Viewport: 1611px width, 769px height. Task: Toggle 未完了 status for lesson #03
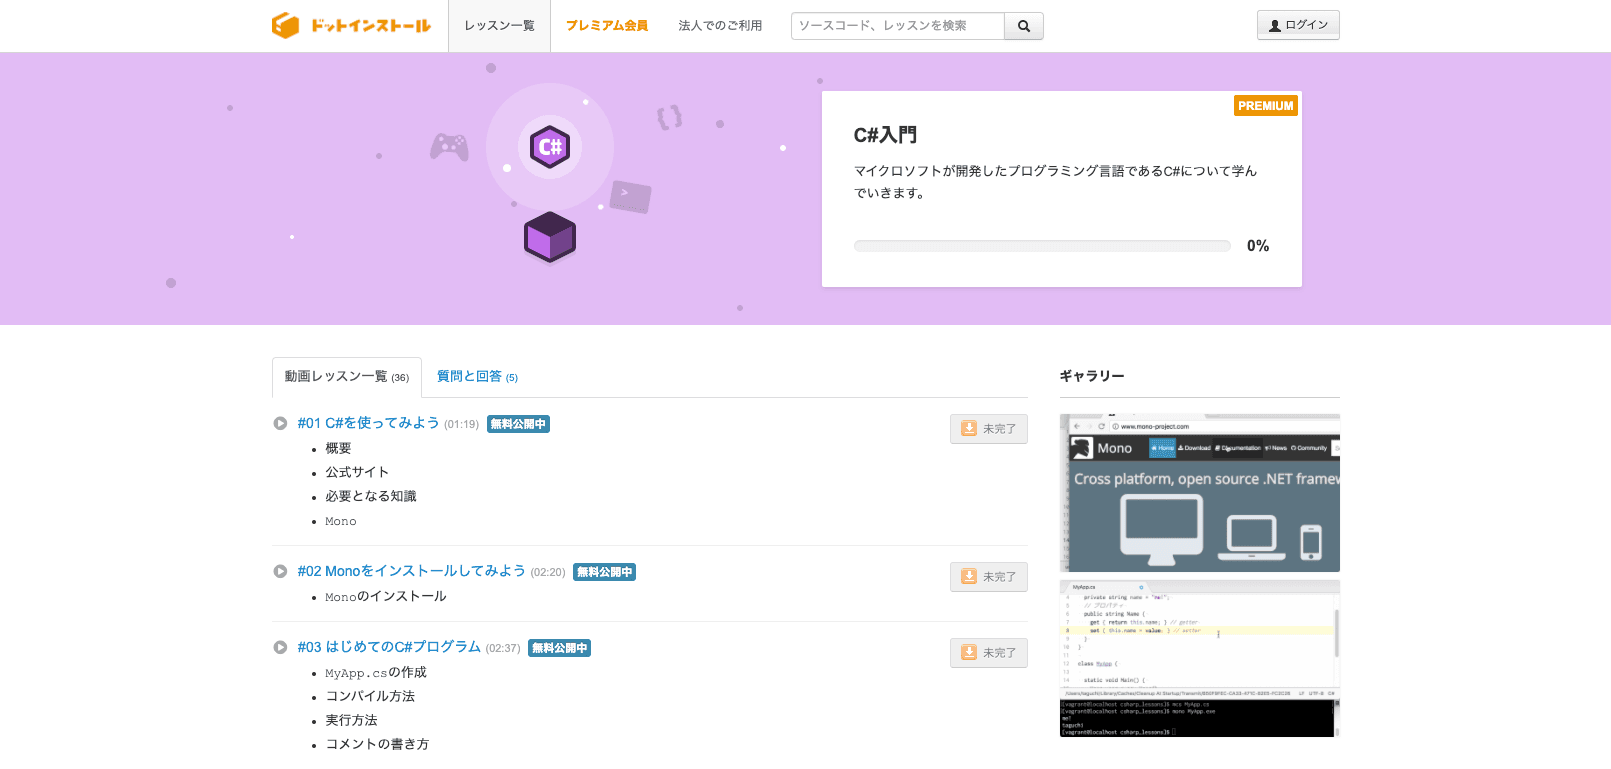click(x=988, y=653)
